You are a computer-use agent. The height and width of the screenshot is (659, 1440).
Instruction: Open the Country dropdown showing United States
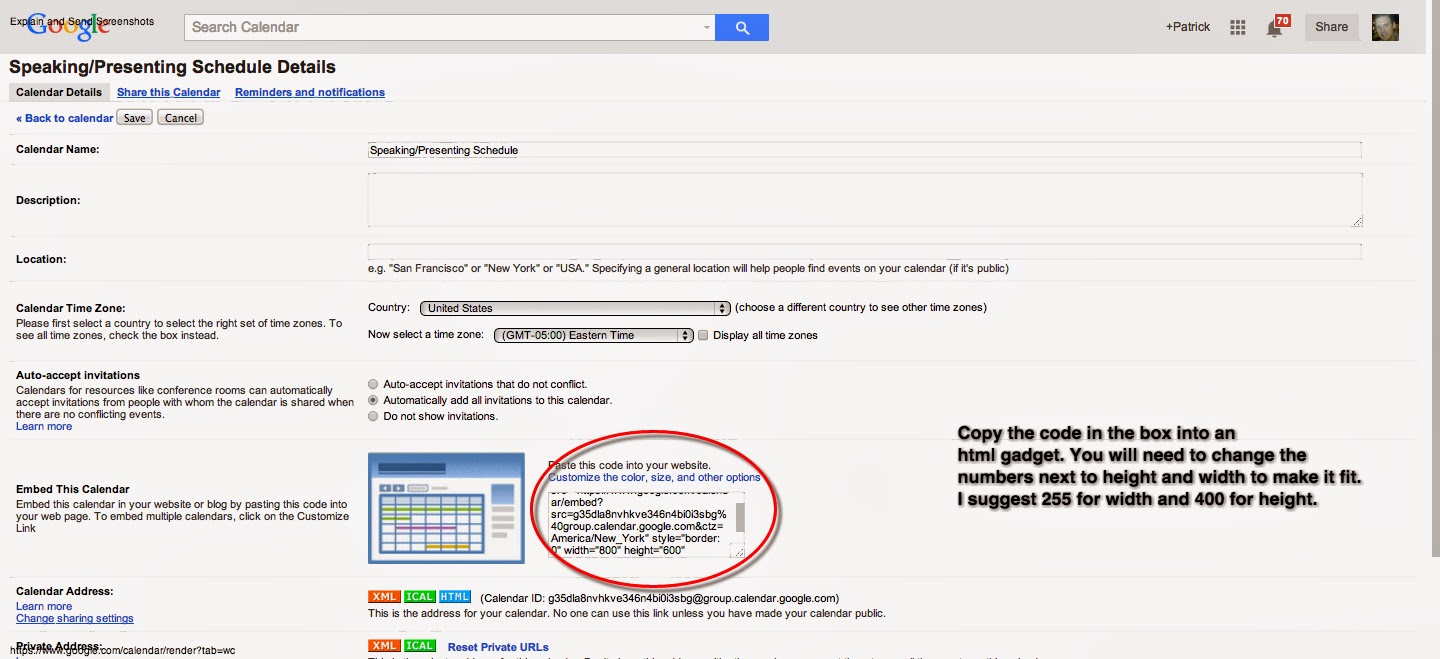pos(575,308)
